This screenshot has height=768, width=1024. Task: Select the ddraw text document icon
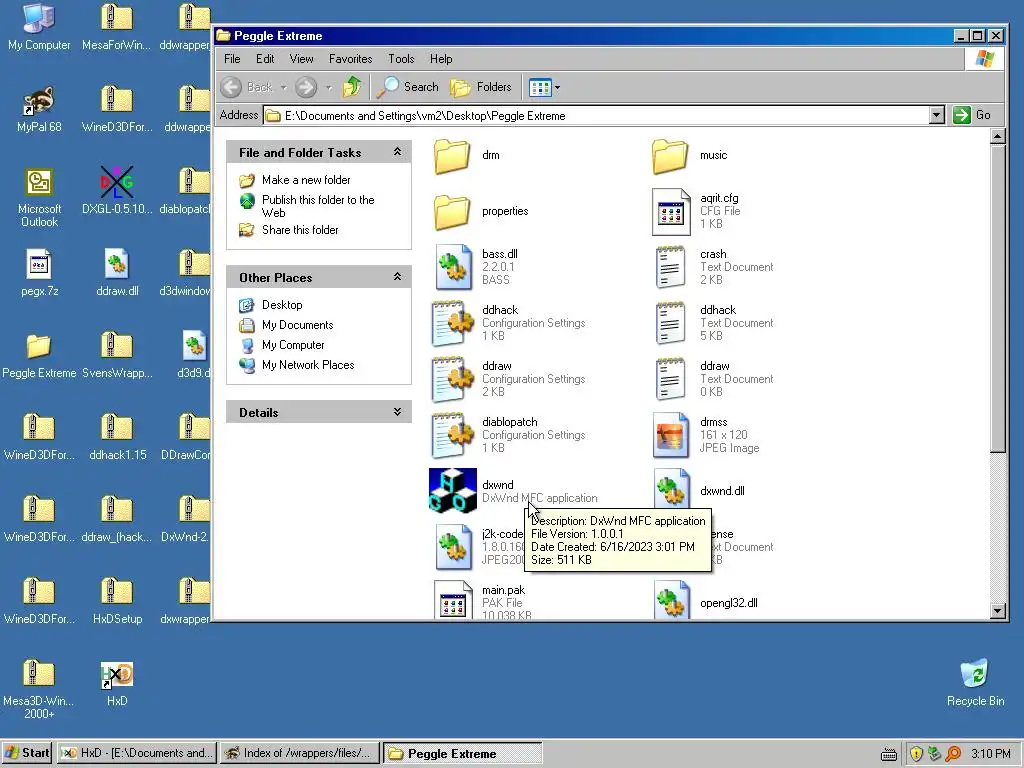point(670,379)
